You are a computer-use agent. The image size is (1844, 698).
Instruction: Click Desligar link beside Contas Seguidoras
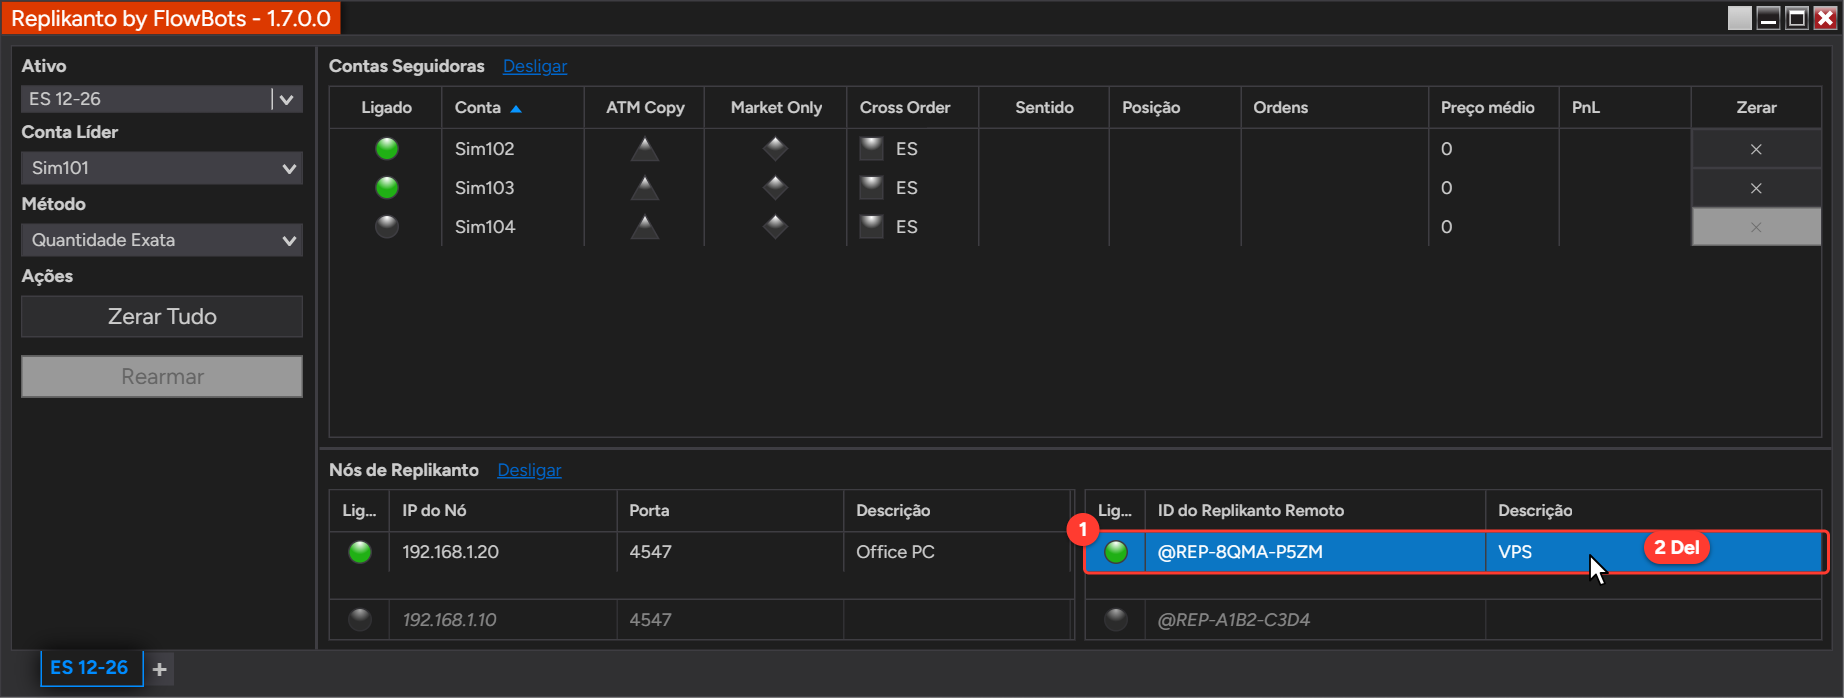point(535,66)
